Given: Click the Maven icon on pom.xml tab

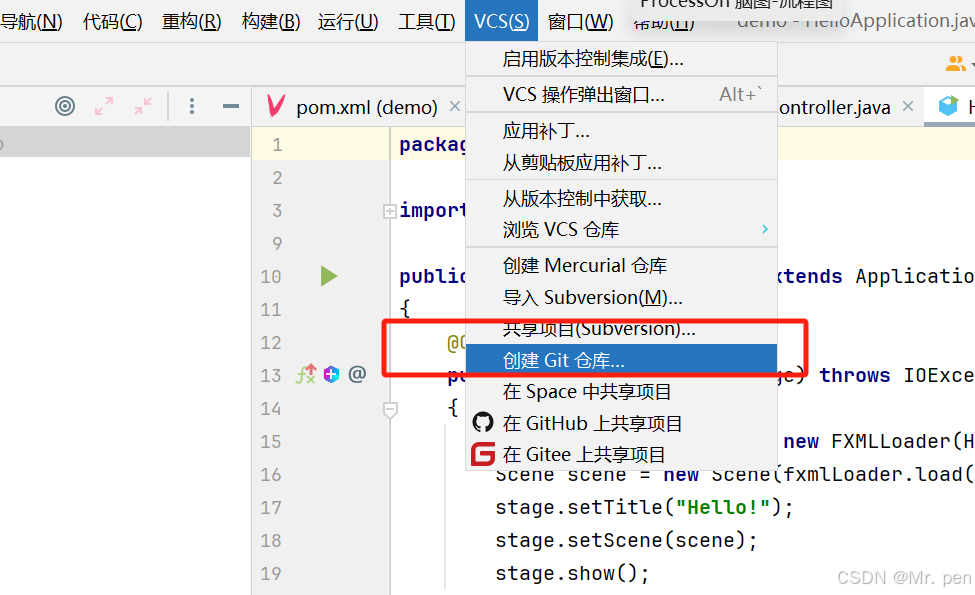Looking at the screenshot, I should (275, 106).
